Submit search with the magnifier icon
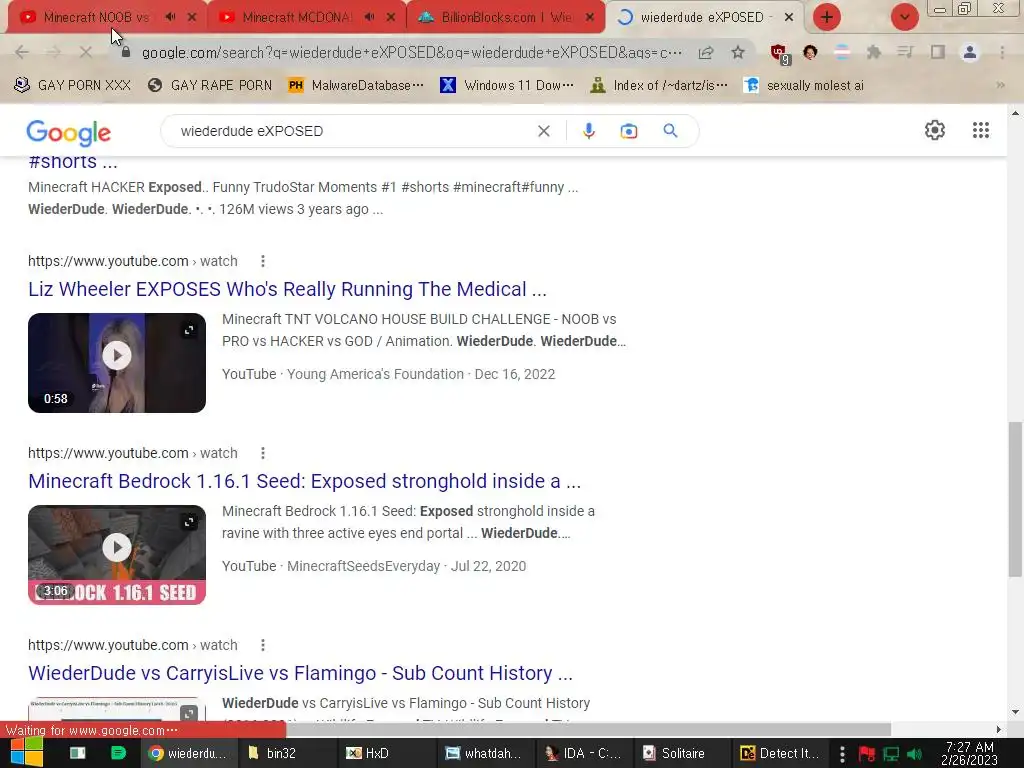1024x768 pixels. 670,131
